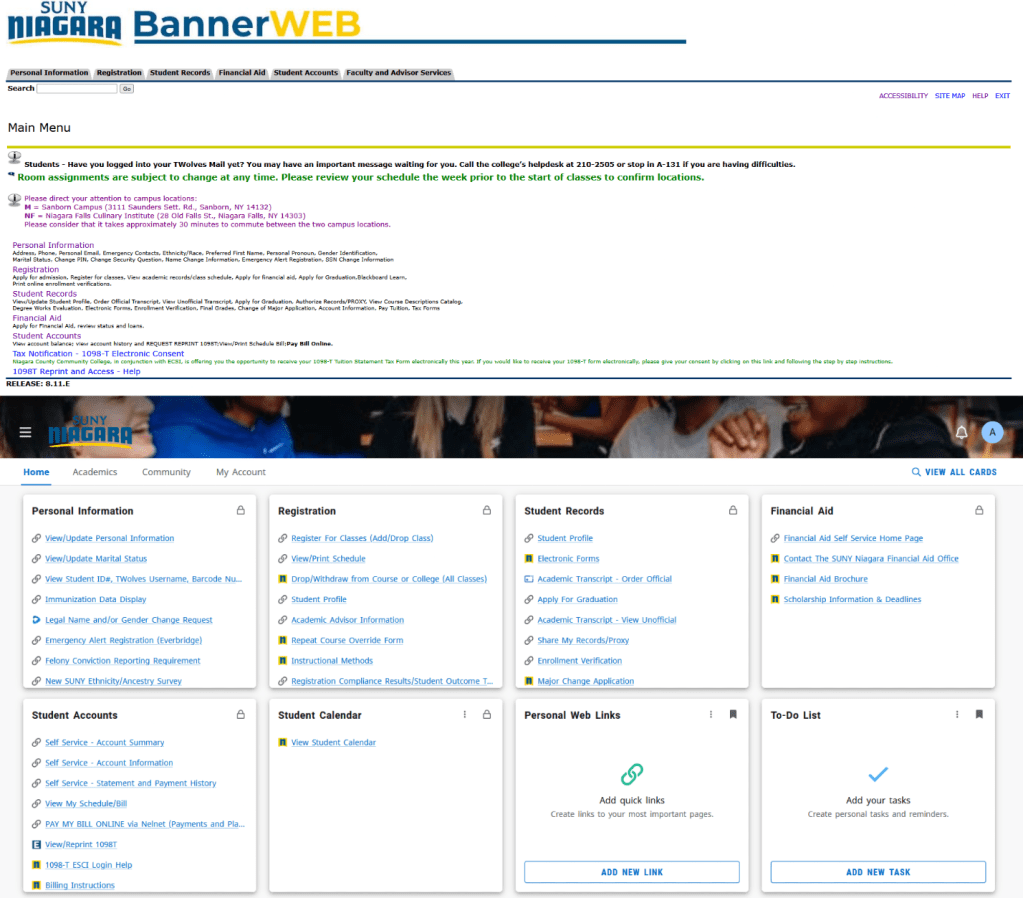Open the three-dot menu on To-Do List
The width and height of the screenshot is (1023, 898).
pyautogui.click(x=957, y=714)
